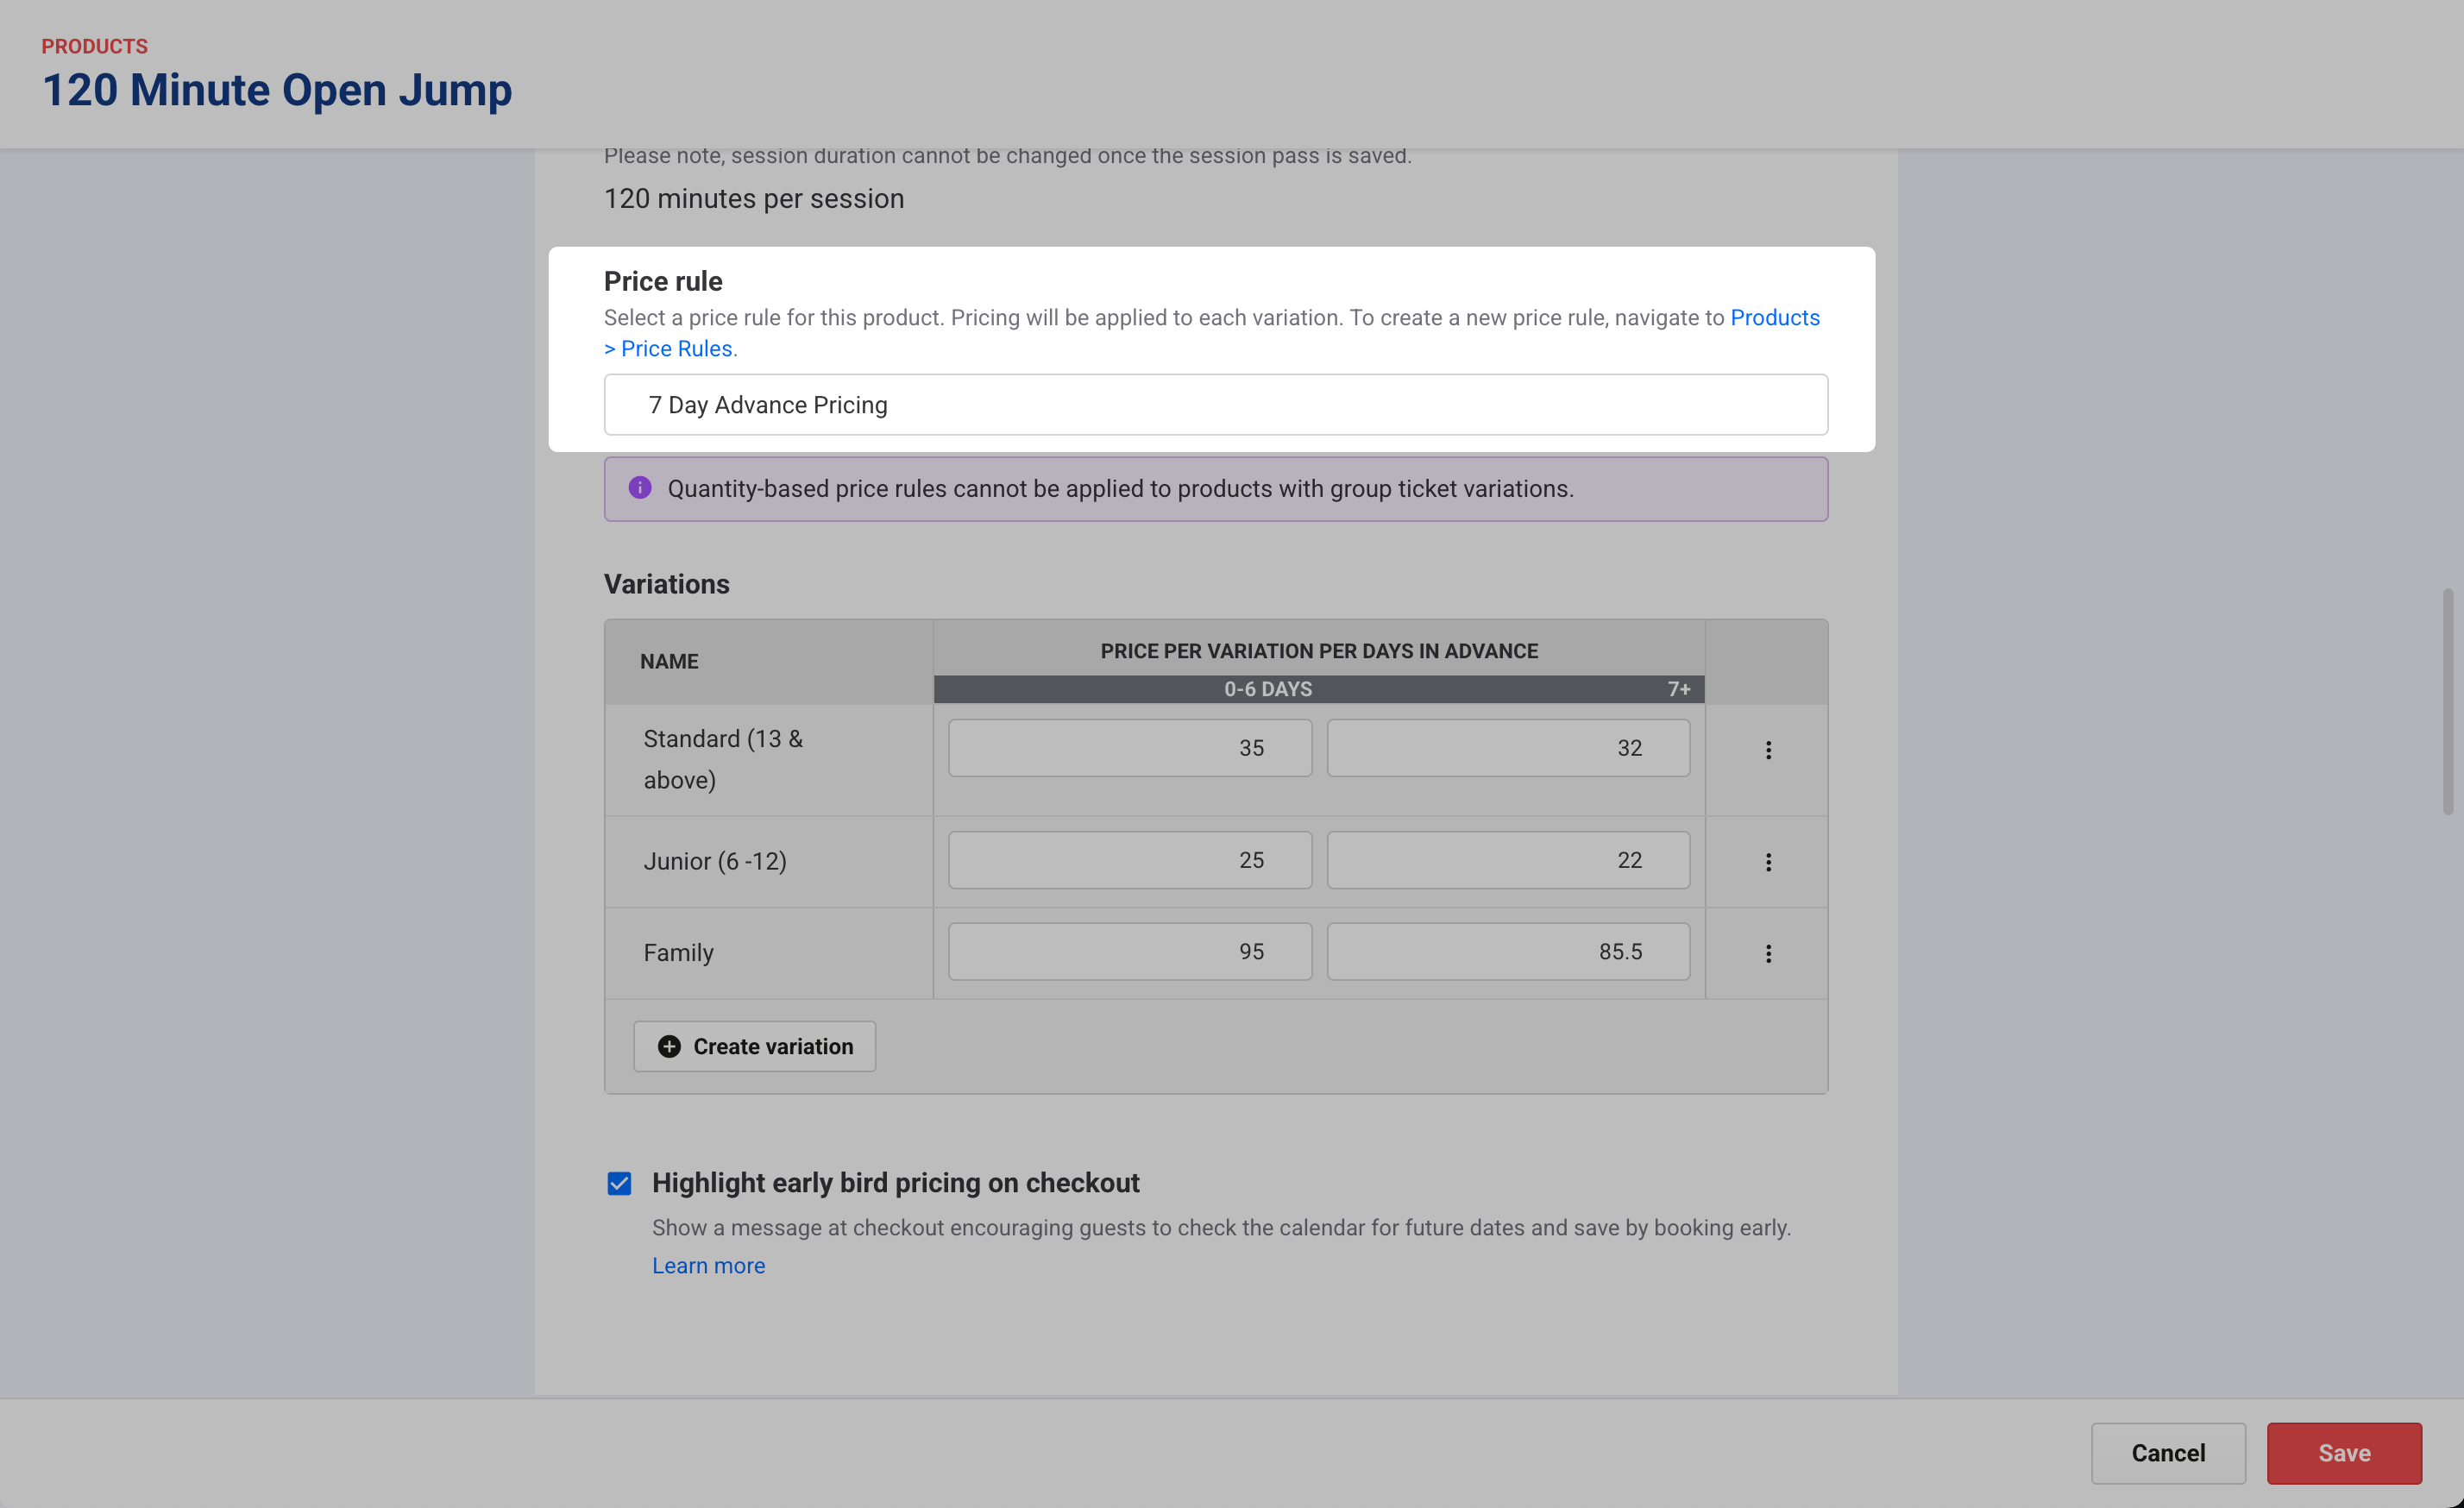Open three-dot menu for Family variation
Image resolution: width=2464 pixels, height=1508 pixels.
1768,954
